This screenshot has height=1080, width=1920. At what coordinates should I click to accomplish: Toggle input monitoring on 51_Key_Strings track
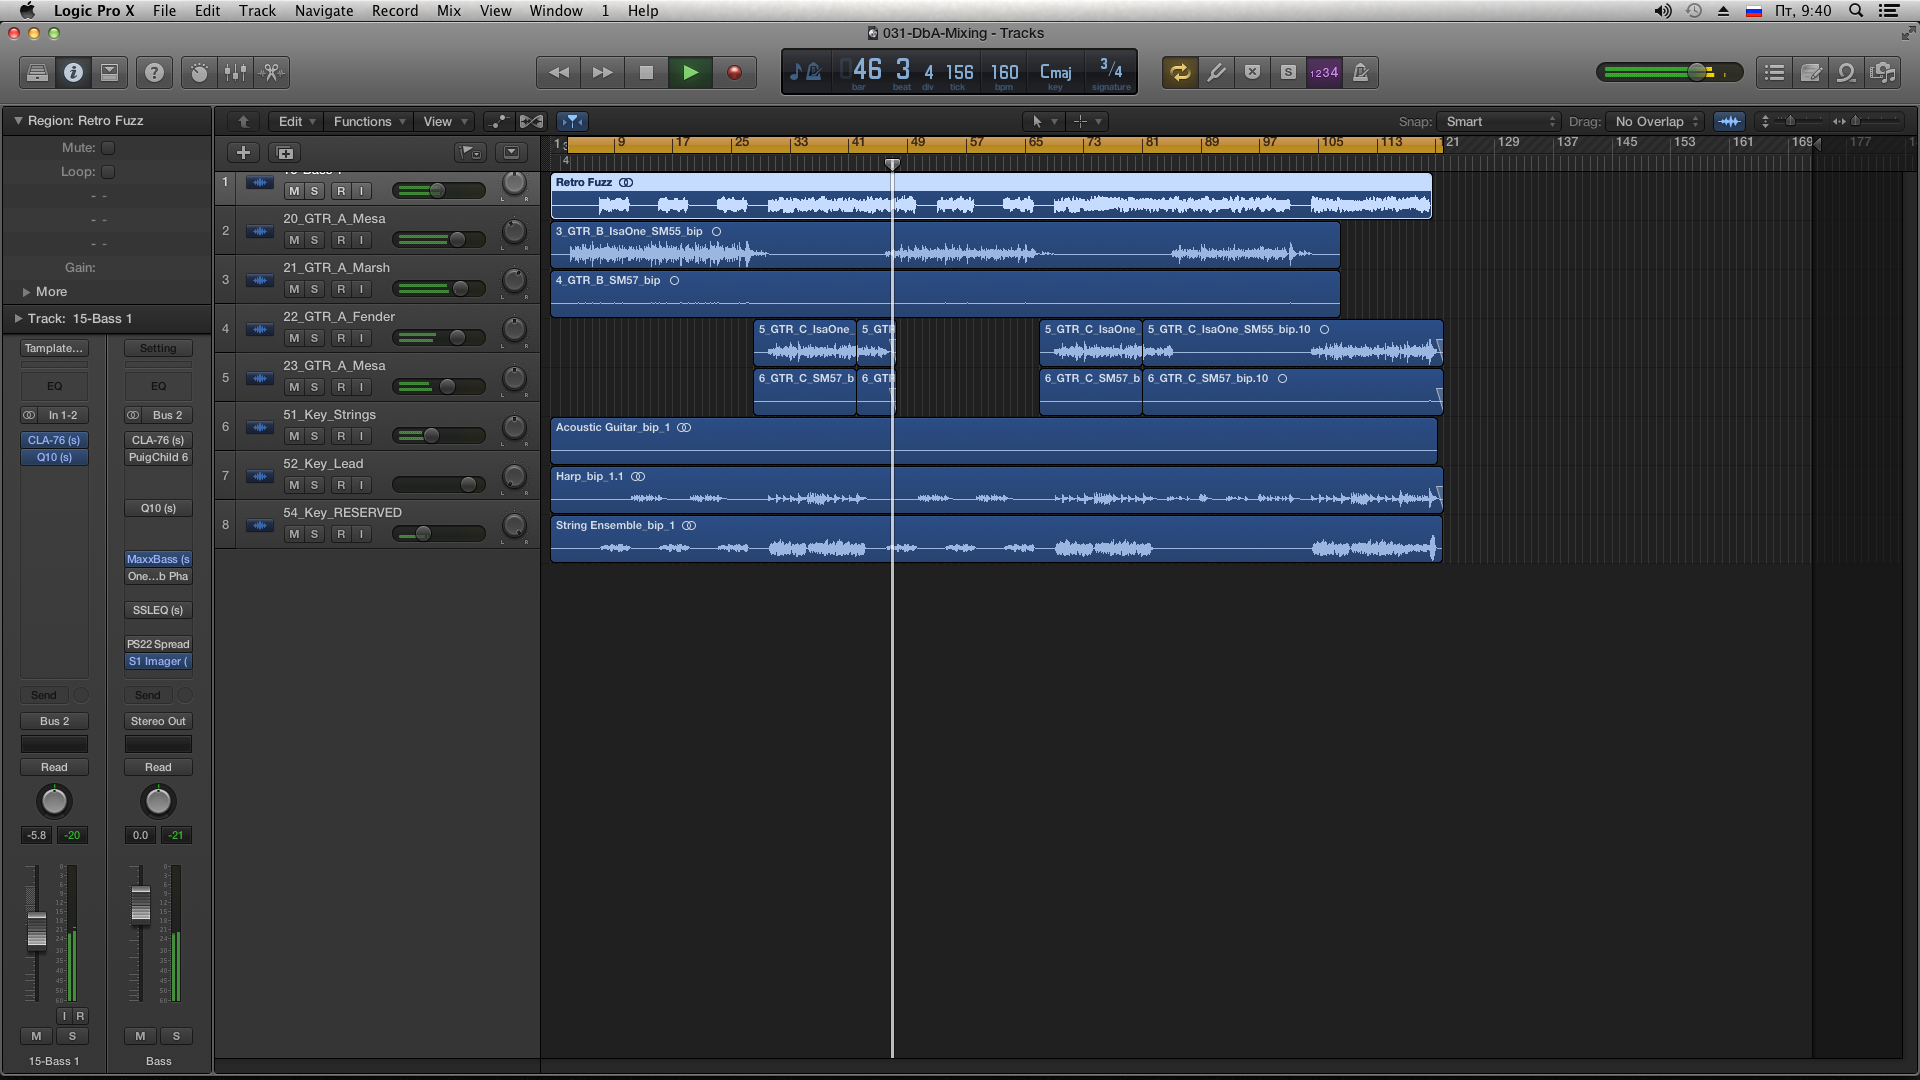click(x=361, y=436)
